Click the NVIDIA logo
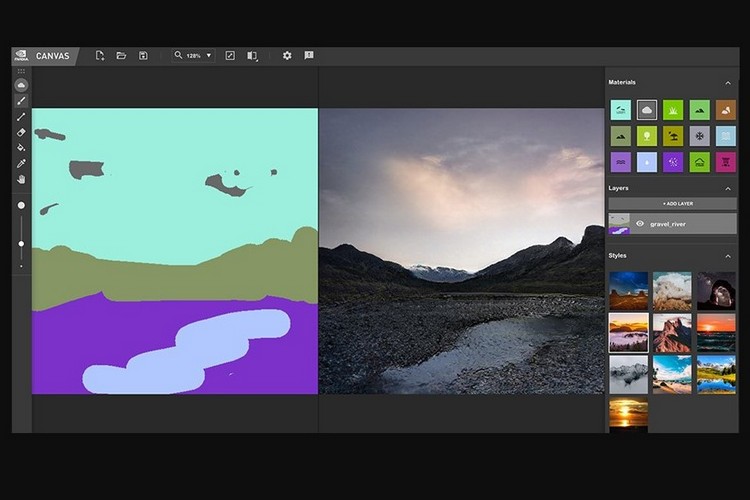Screen dimensions: 750x500 coord(22,56)
